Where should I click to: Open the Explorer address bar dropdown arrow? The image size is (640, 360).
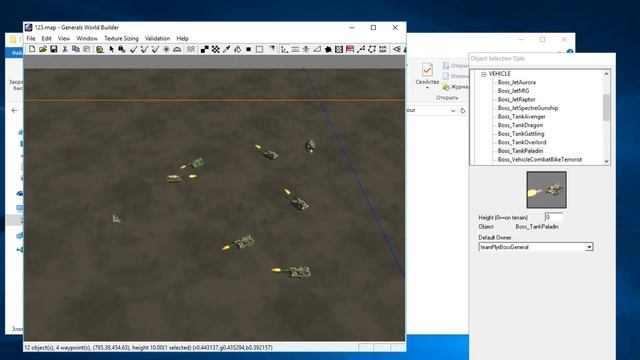coord(453,111)
